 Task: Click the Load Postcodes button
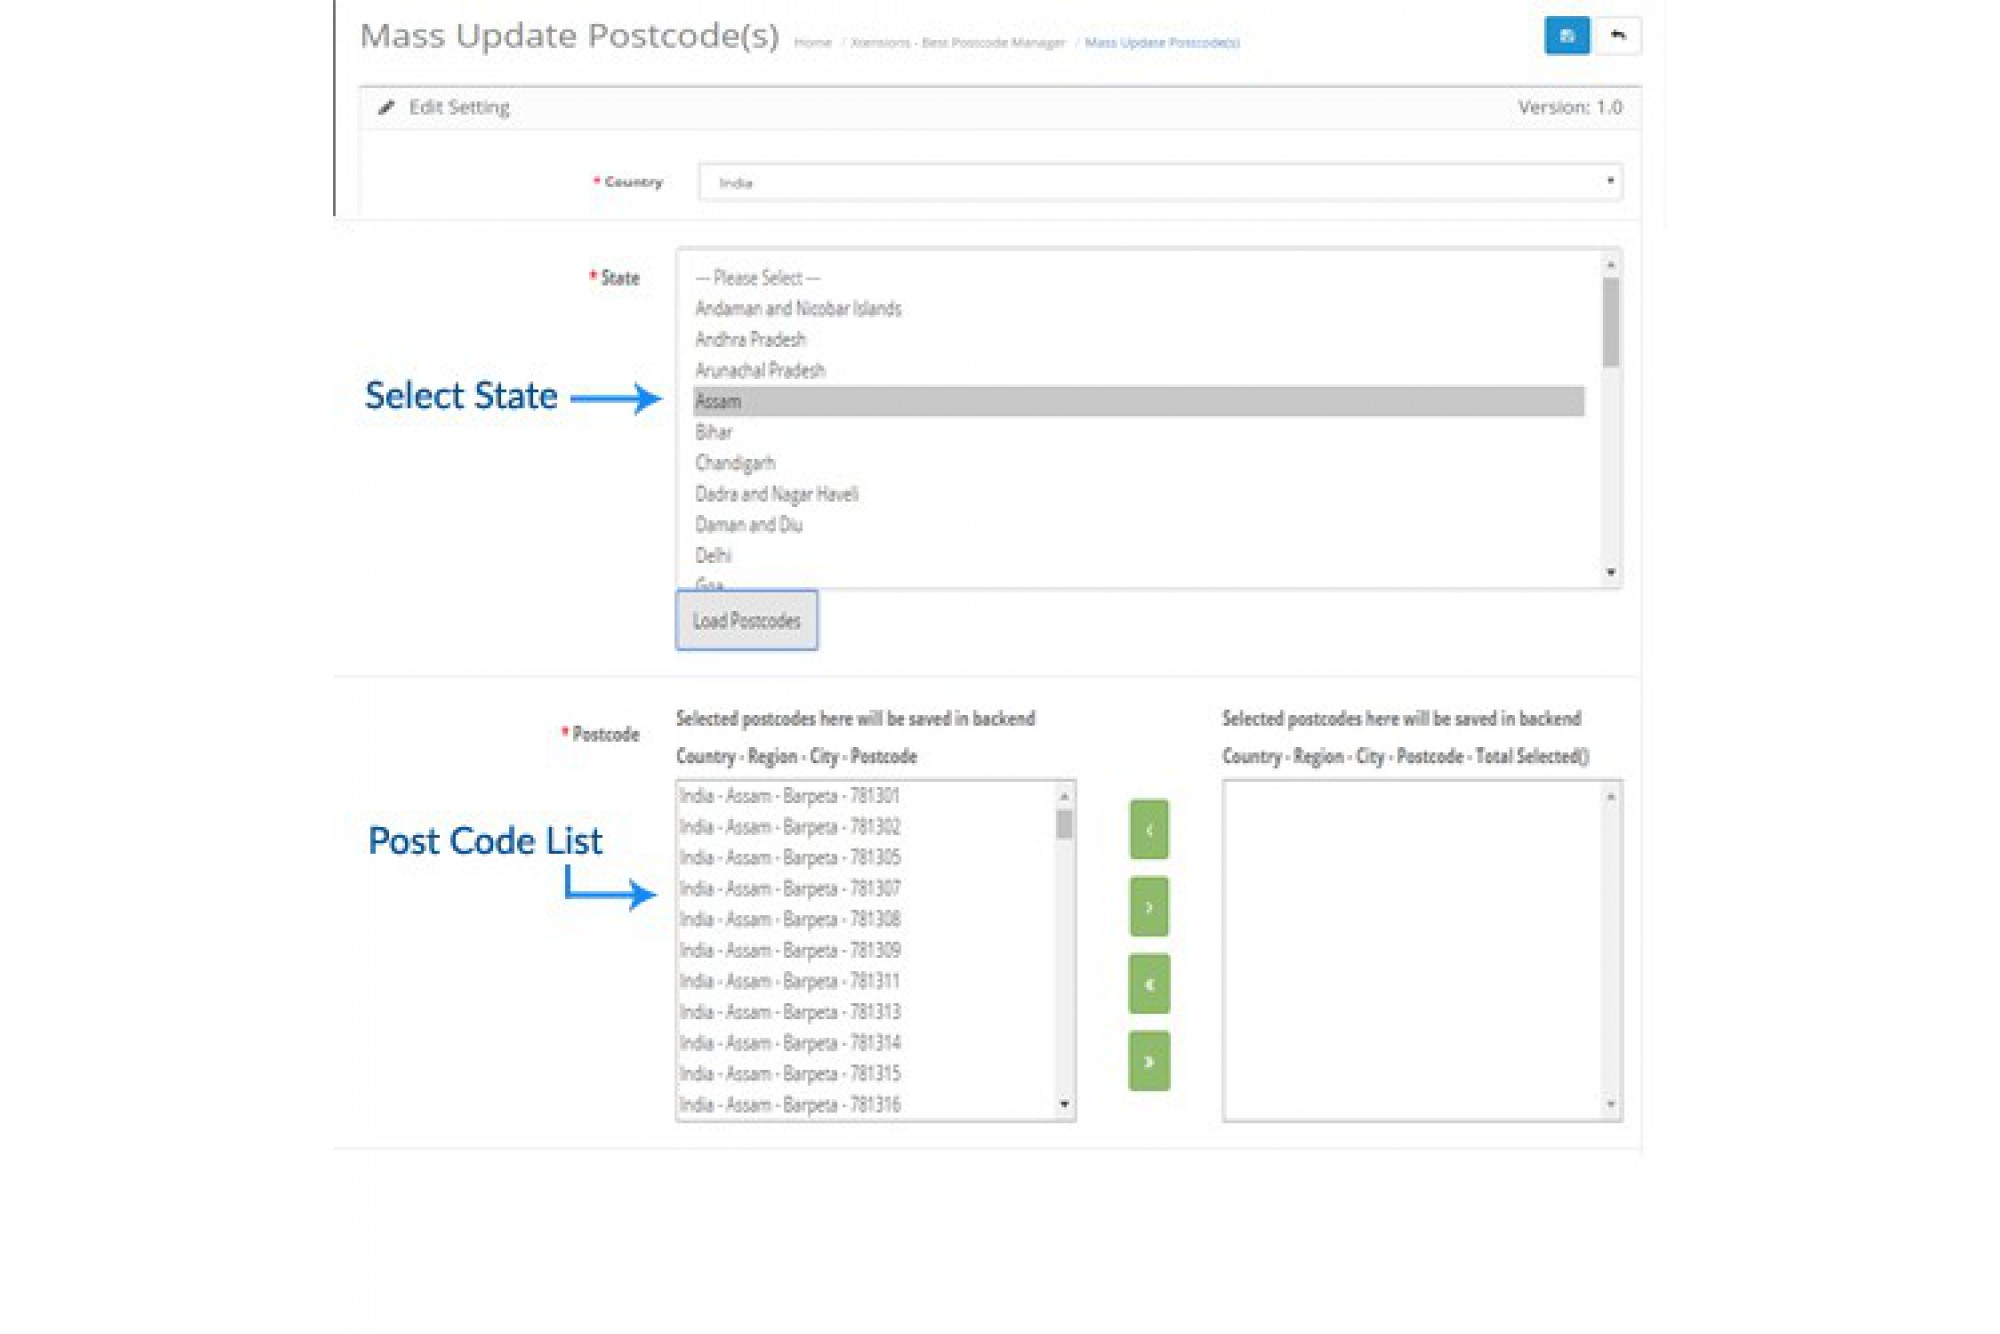(x=747, y=620)
